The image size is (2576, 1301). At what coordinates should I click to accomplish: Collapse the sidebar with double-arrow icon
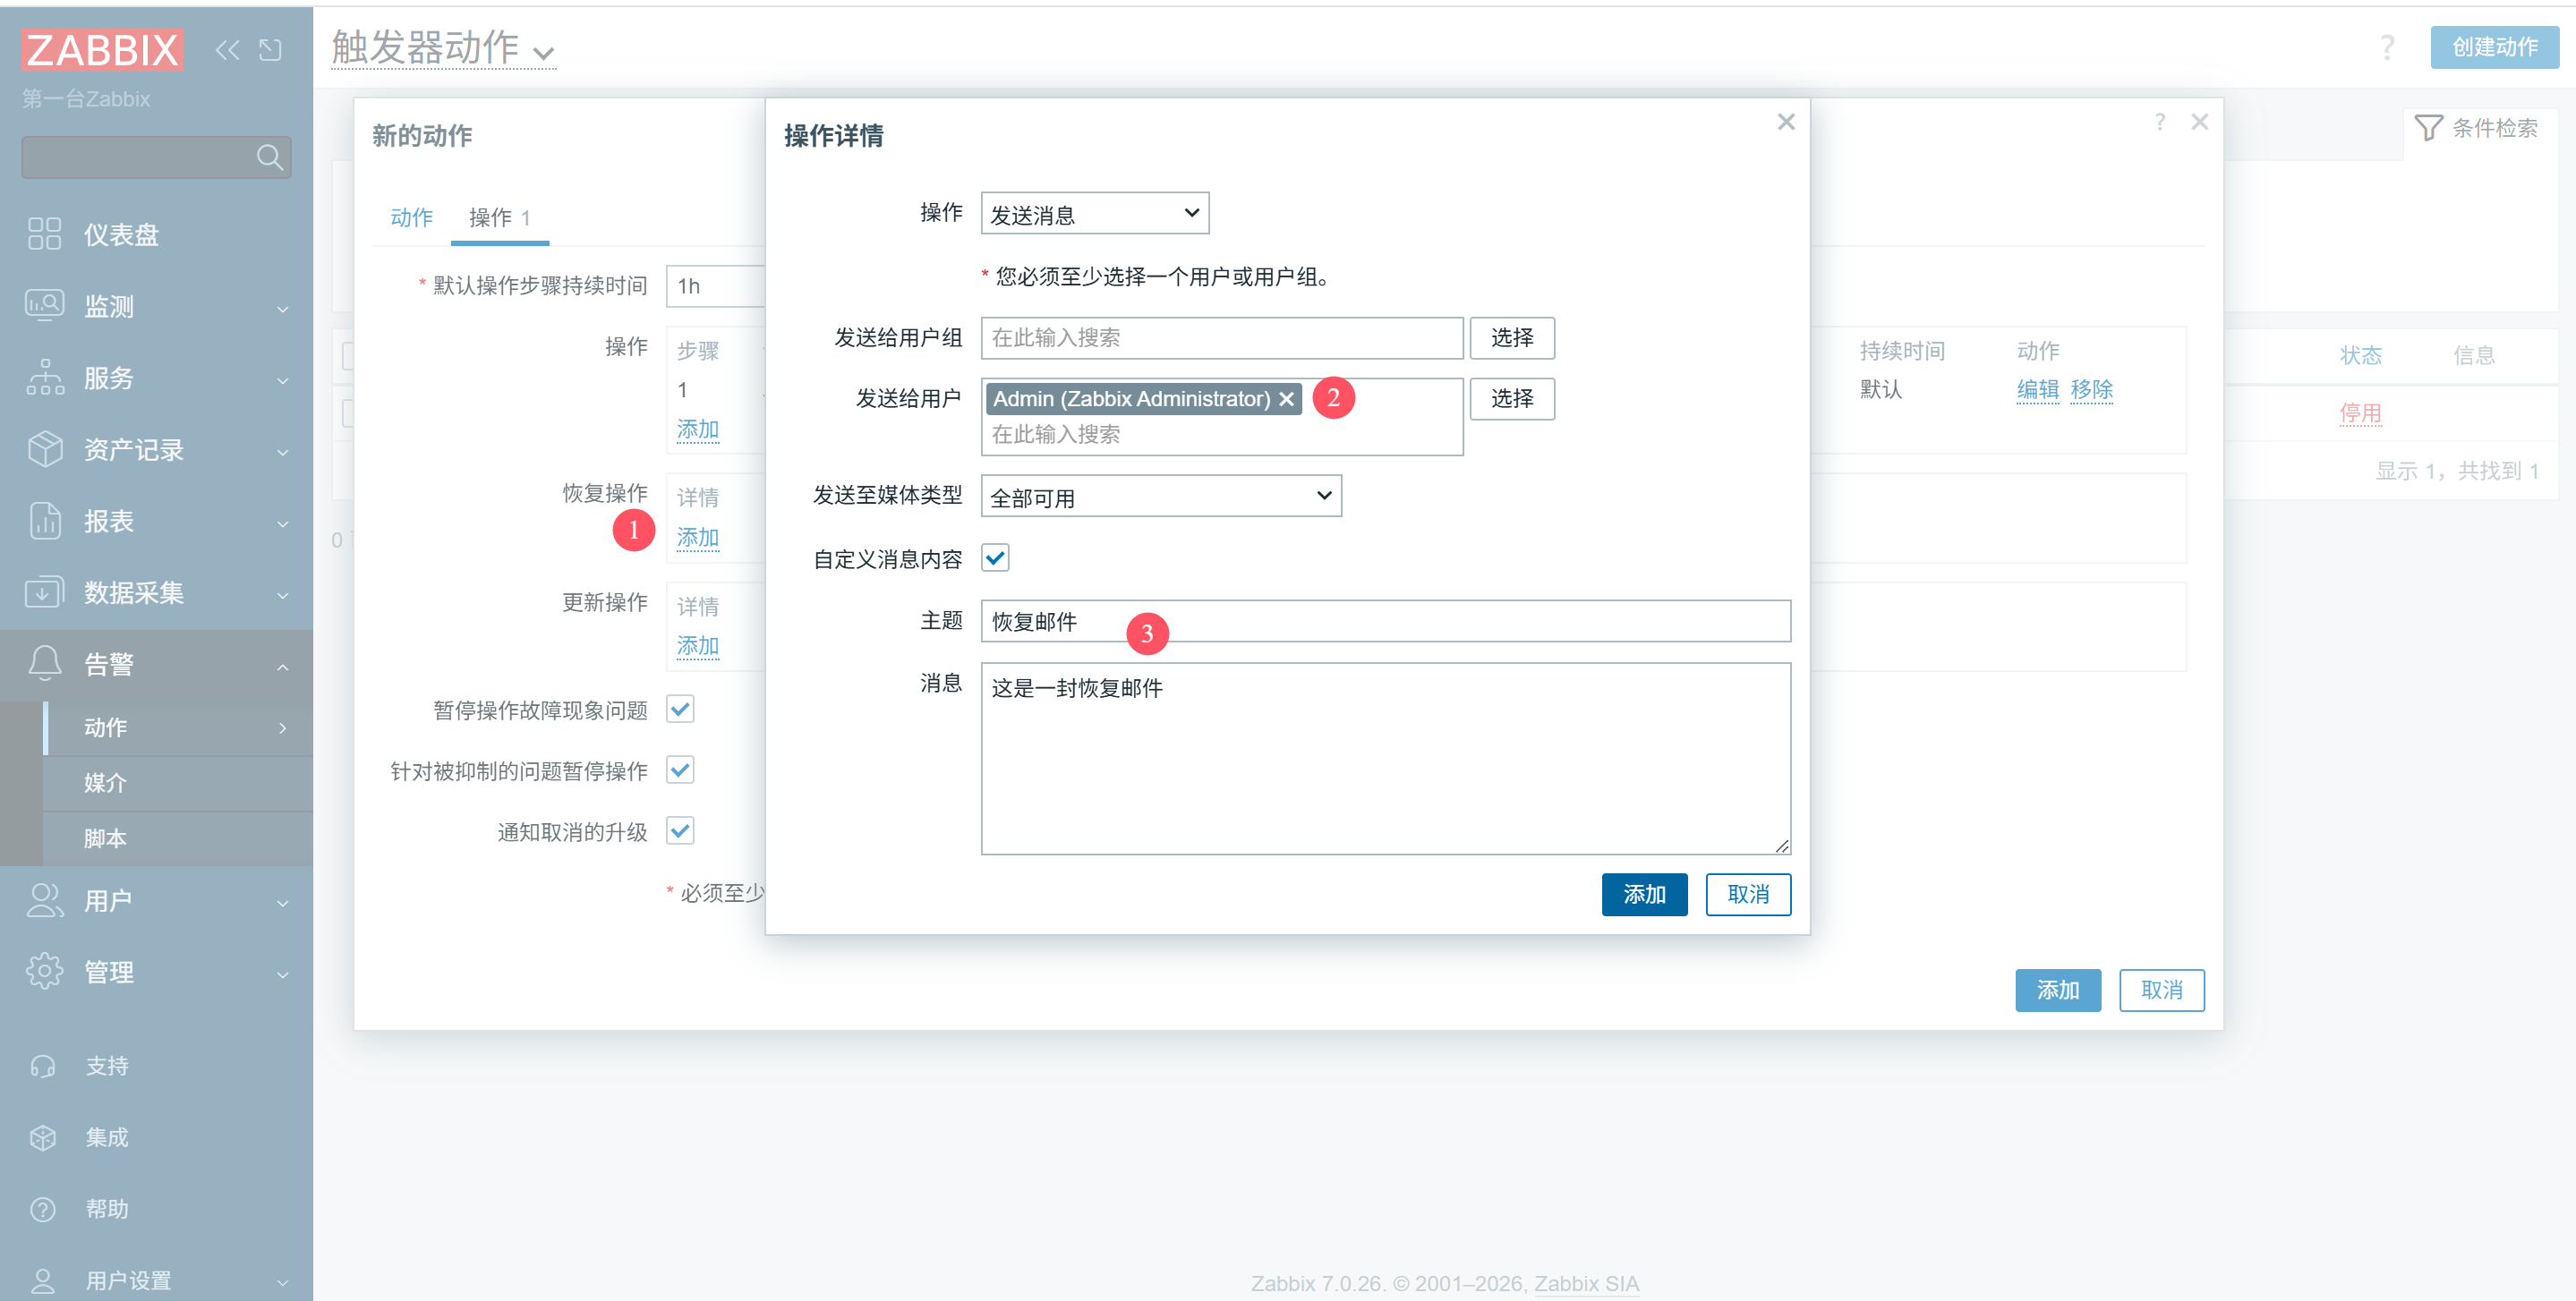228,50
